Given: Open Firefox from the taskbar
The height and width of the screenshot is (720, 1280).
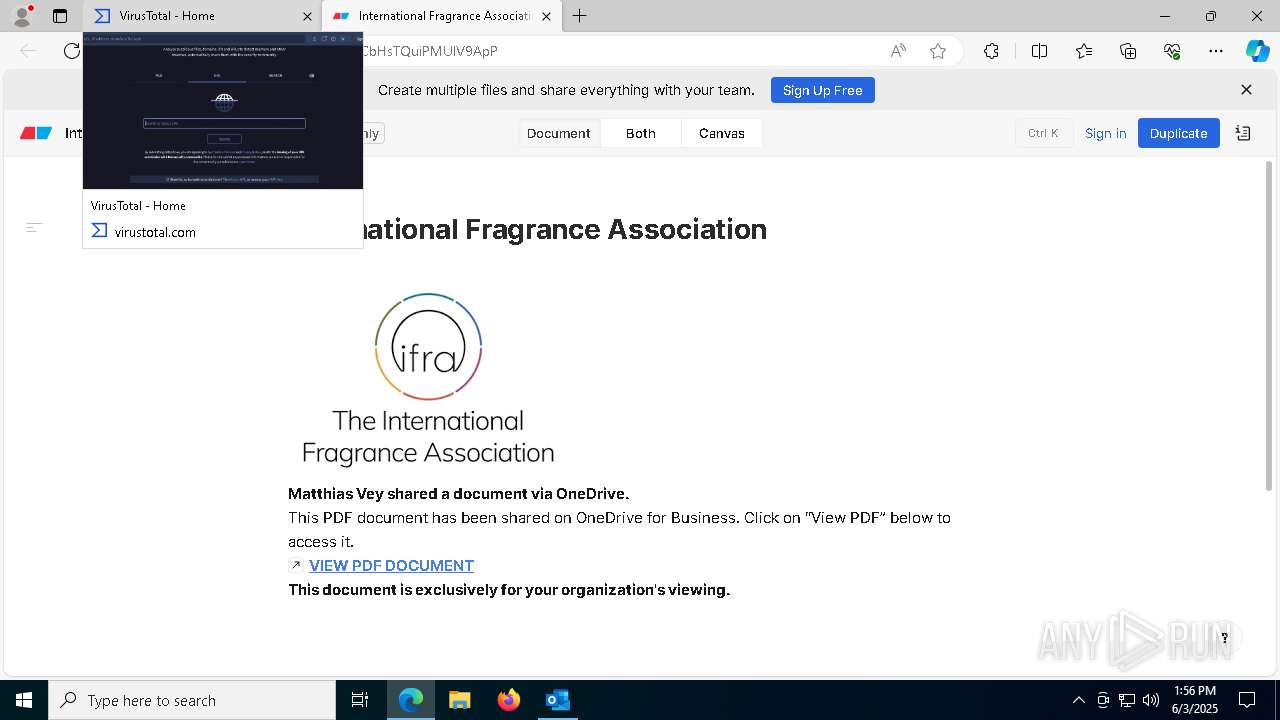Looking at the screenshot, I should tap(509, 700).
